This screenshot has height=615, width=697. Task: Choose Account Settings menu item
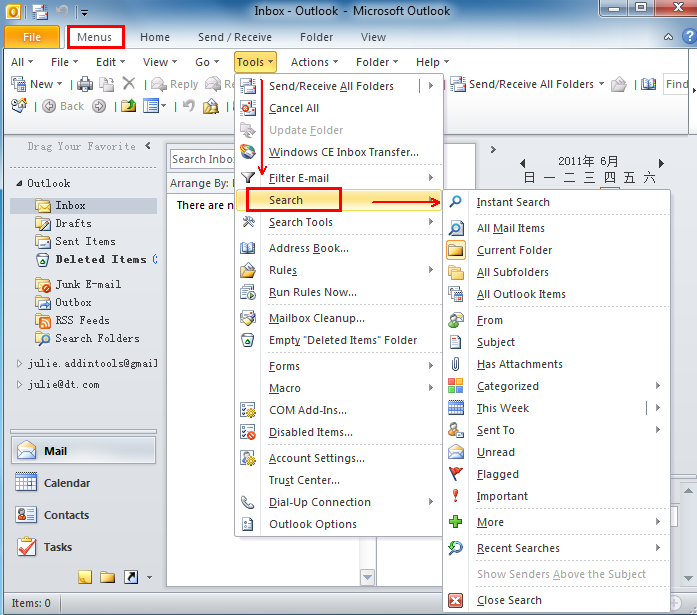click(x=339, y=458)
